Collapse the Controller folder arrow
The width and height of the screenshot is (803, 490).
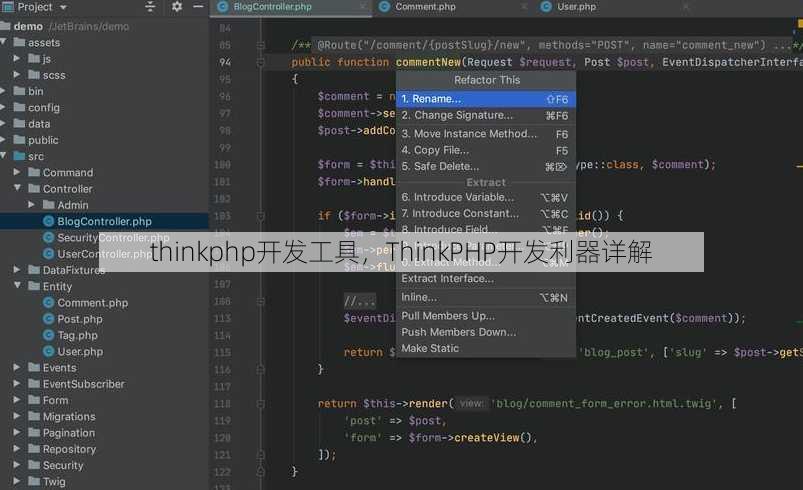pos(17,188)
